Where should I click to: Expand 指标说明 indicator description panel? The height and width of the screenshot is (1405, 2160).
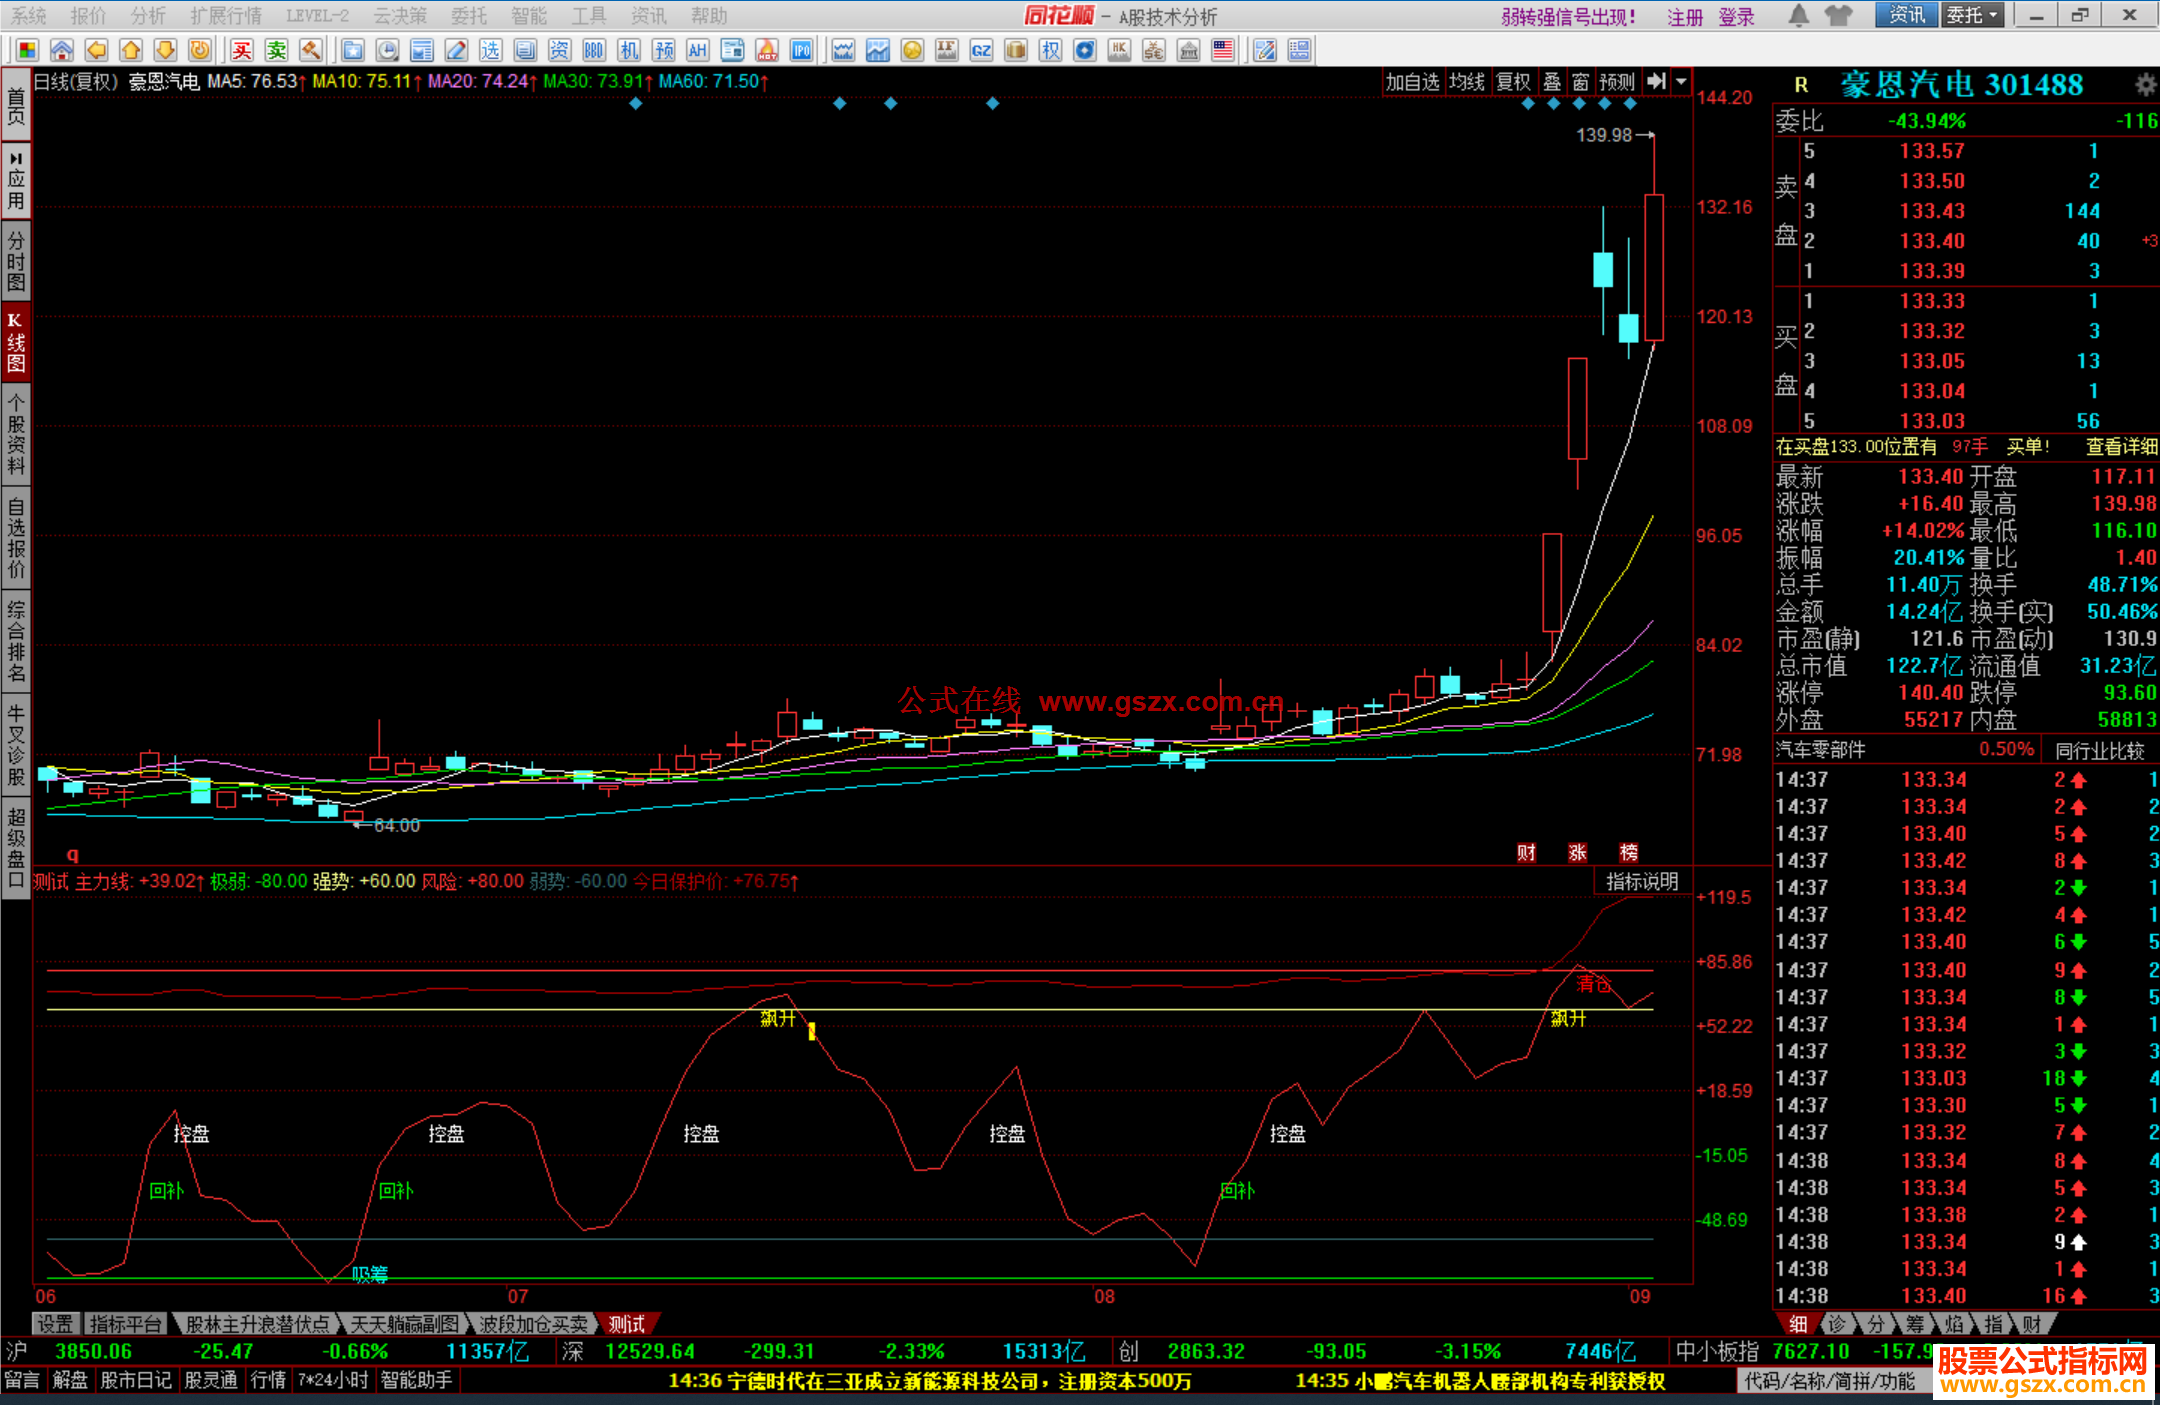tap(1642, 881)
